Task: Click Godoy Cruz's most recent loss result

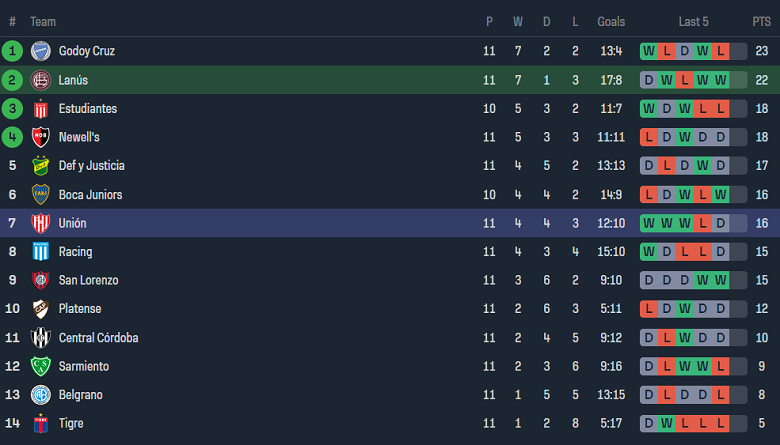Action: point(721,51)
